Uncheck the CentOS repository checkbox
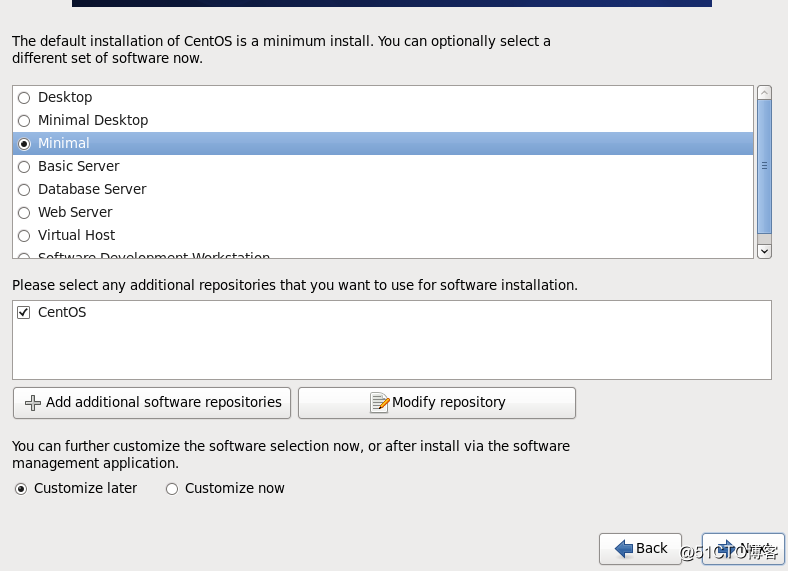The width and height of the screenshot is (788, 571). point(24,313)
